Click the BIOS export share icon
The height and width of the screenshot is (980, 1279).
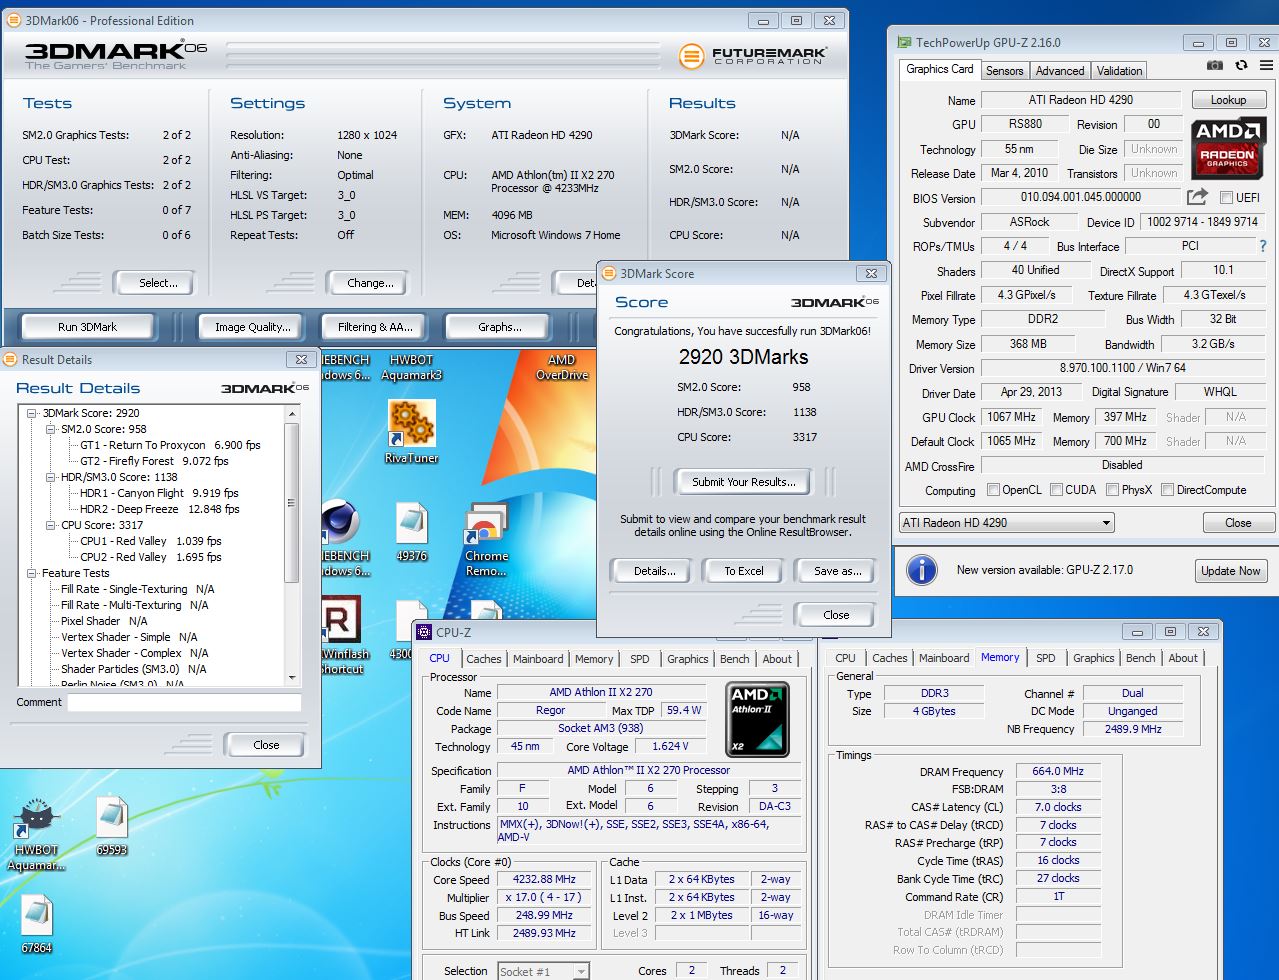(x=1196, y=197)
